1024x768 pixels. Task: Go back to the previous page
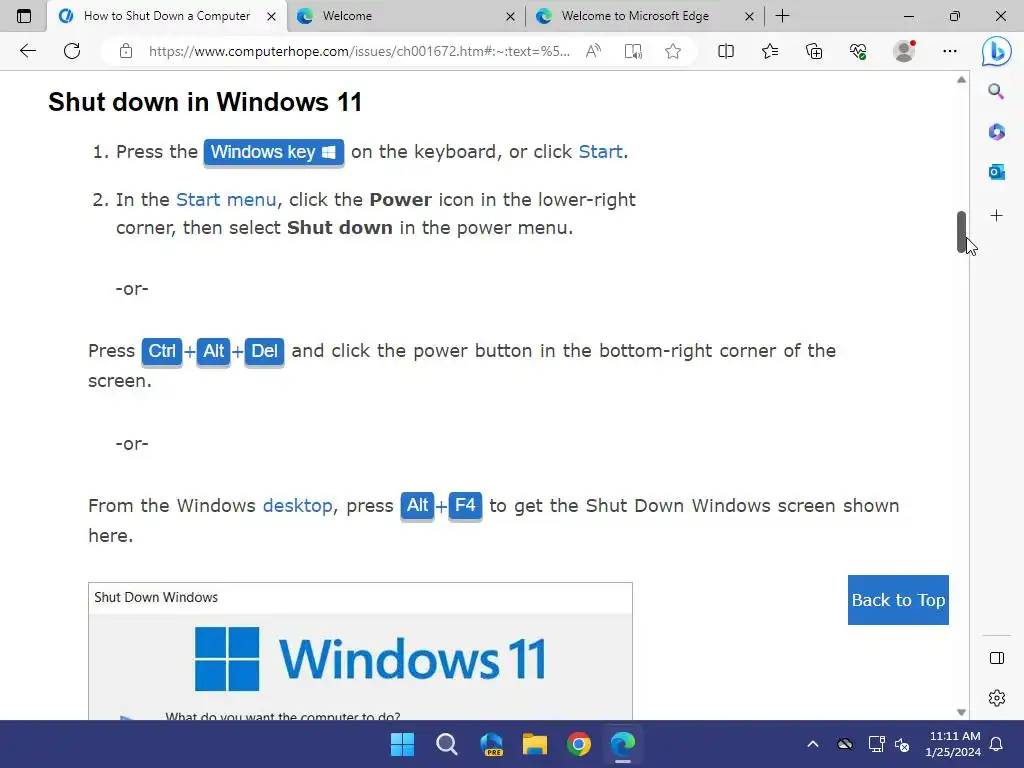pyautogui.click(x=27, y=51)
